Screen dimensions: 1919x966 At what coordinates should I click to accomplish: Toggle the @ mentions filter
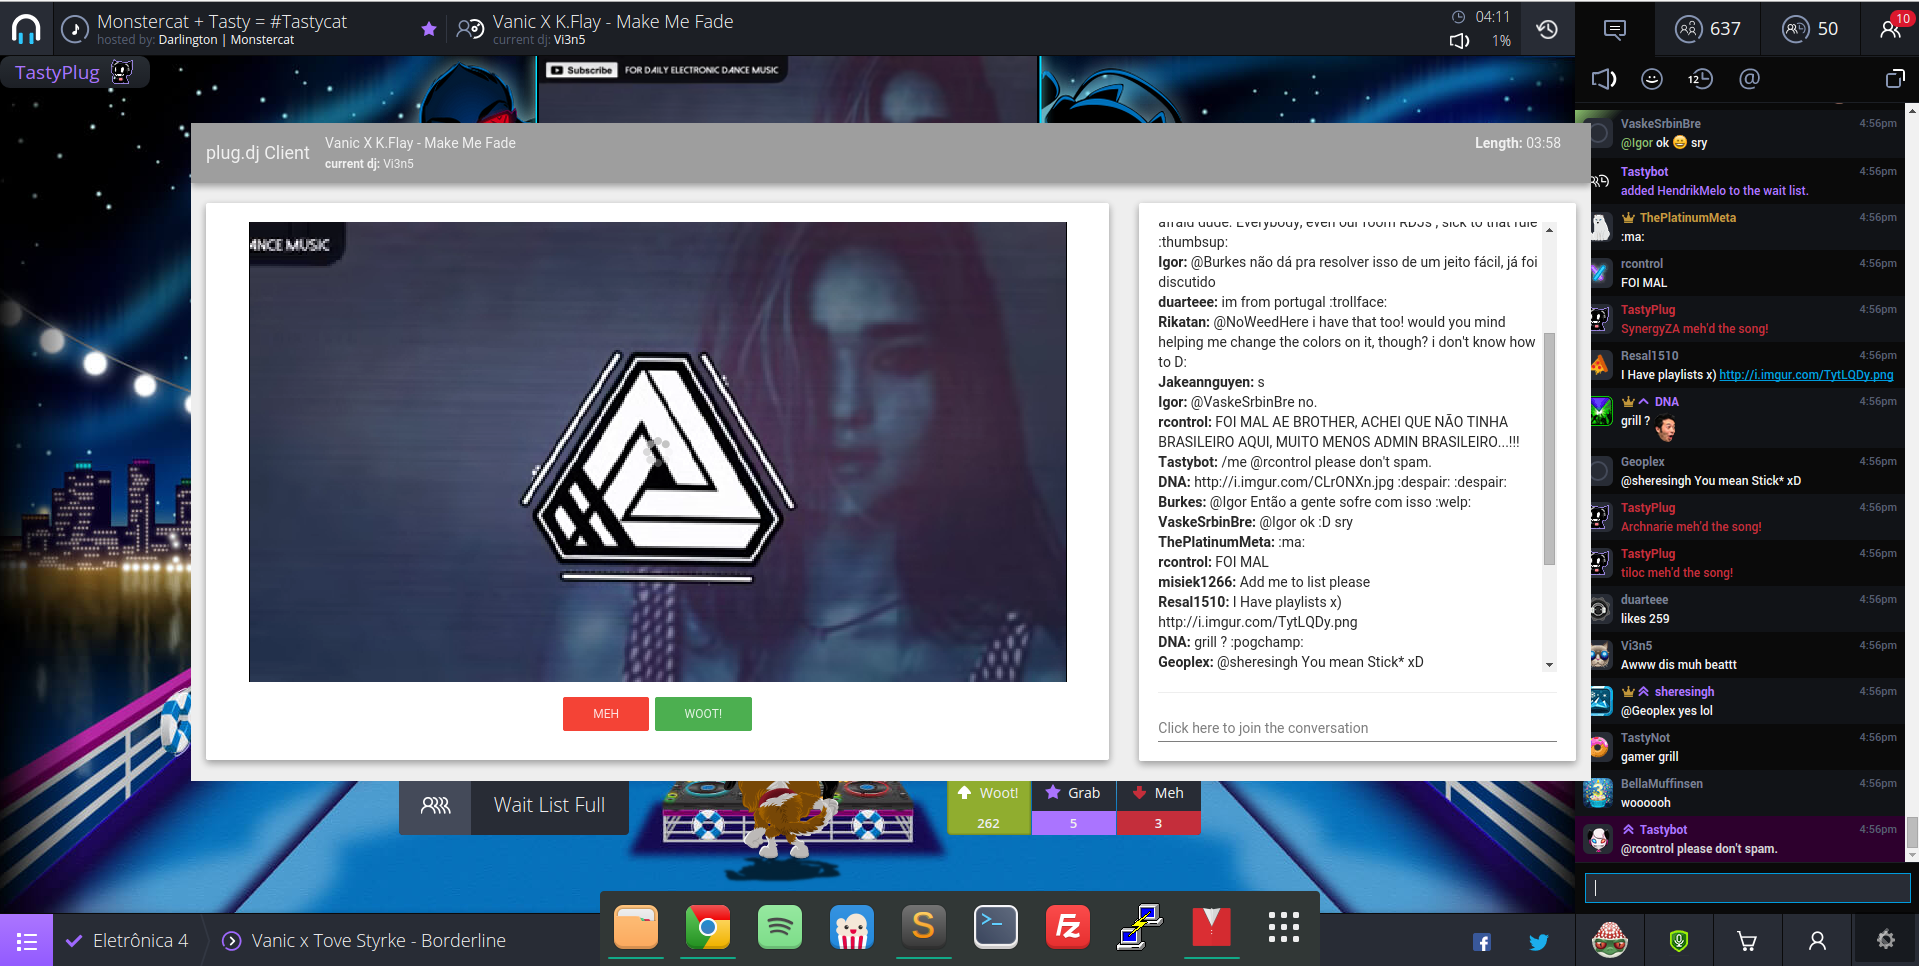1749,79
